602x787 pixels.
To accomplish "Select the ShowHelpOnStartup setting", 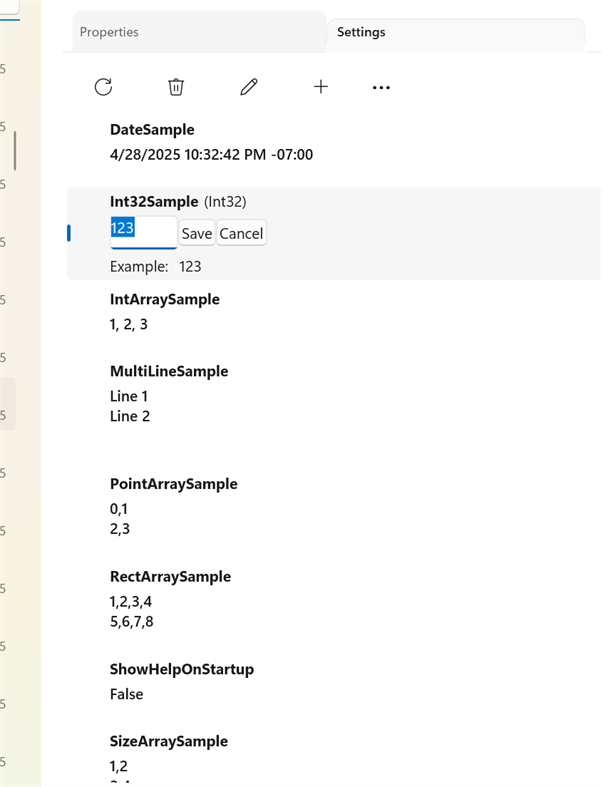I will tap(182, 669).
